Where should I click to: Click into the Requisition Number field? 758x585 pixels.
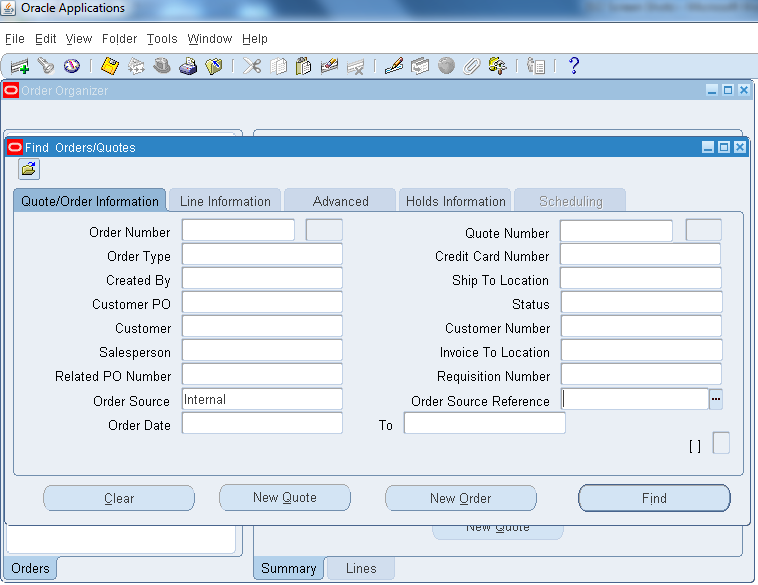pos(641,375)
